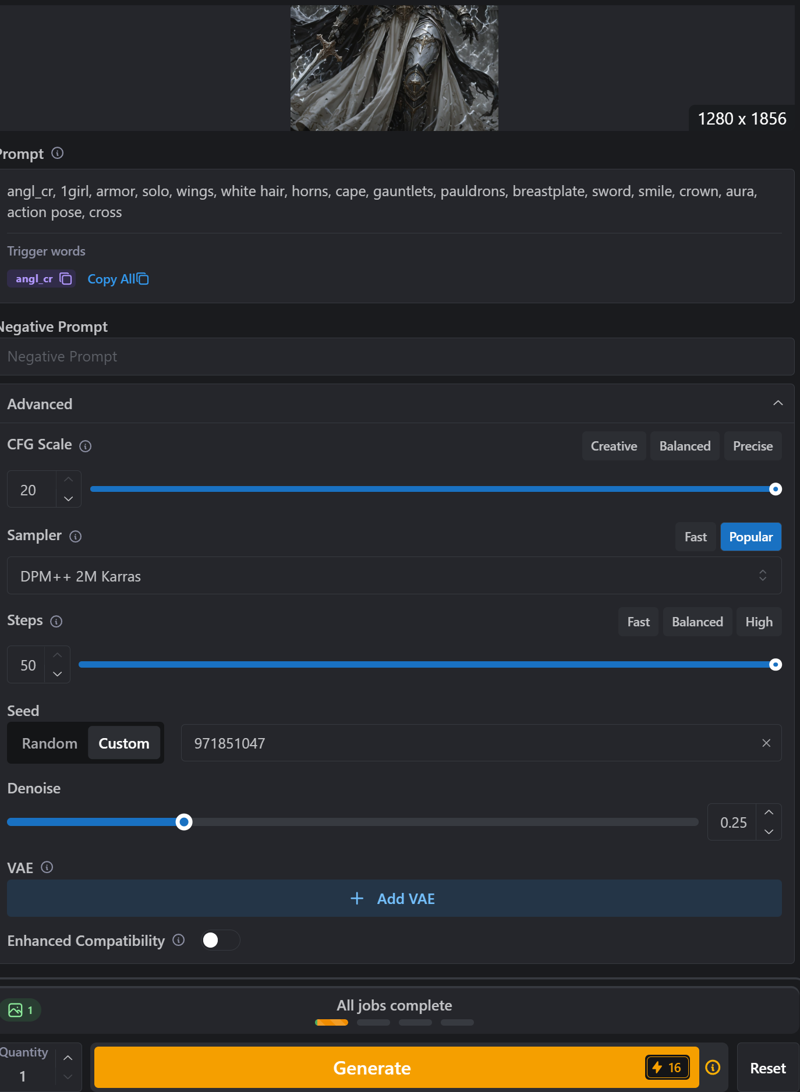Click the Prompt info icon
The height and width of the screenshot is (1092, 800).
pyautogui.click(x=57, y=153)
